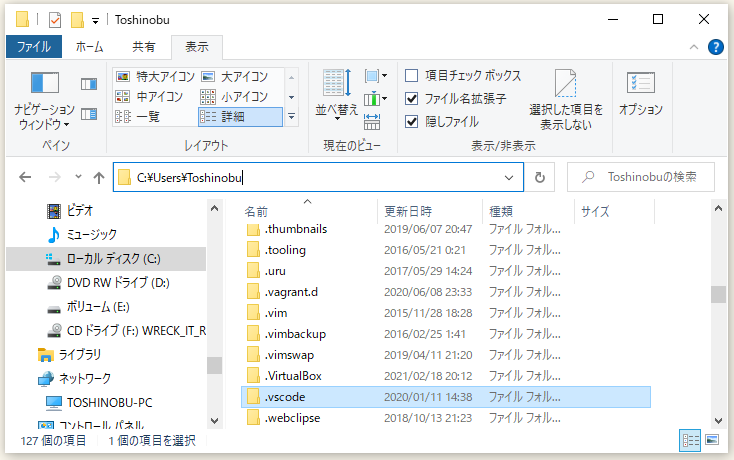Click size all columns to fit icon
This screenshot has height=460, width=734.
point(372,122)
